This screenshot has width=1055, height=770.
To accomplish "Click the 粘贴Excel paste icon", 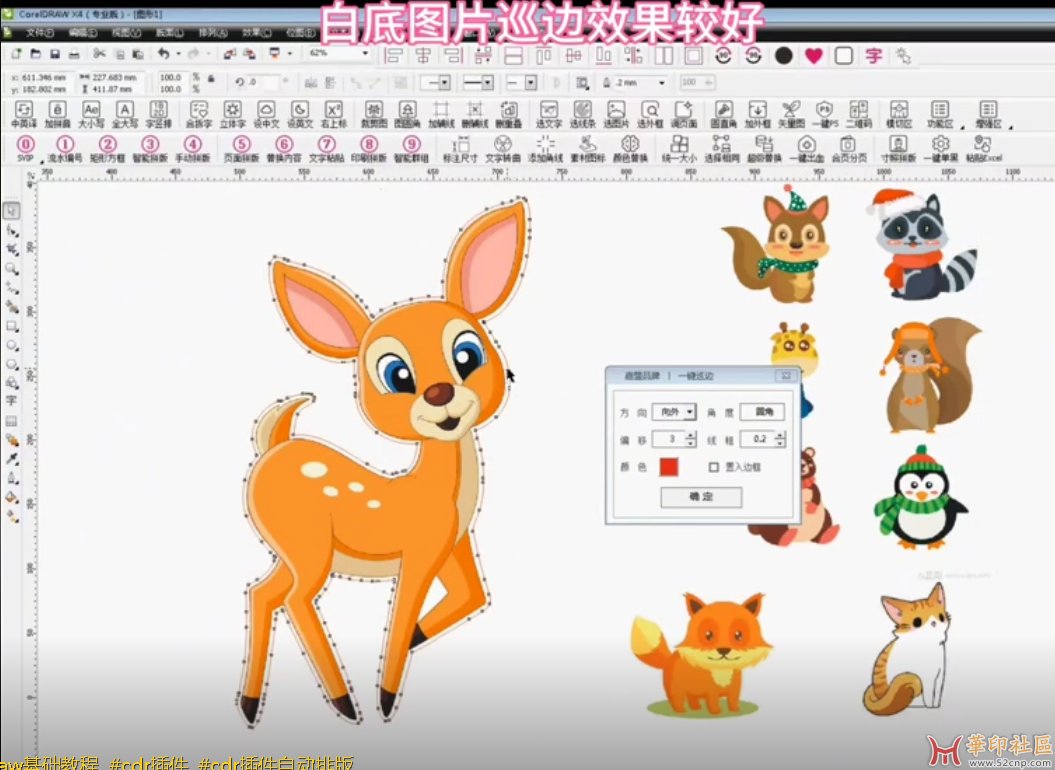I will (x=984, y=149).
